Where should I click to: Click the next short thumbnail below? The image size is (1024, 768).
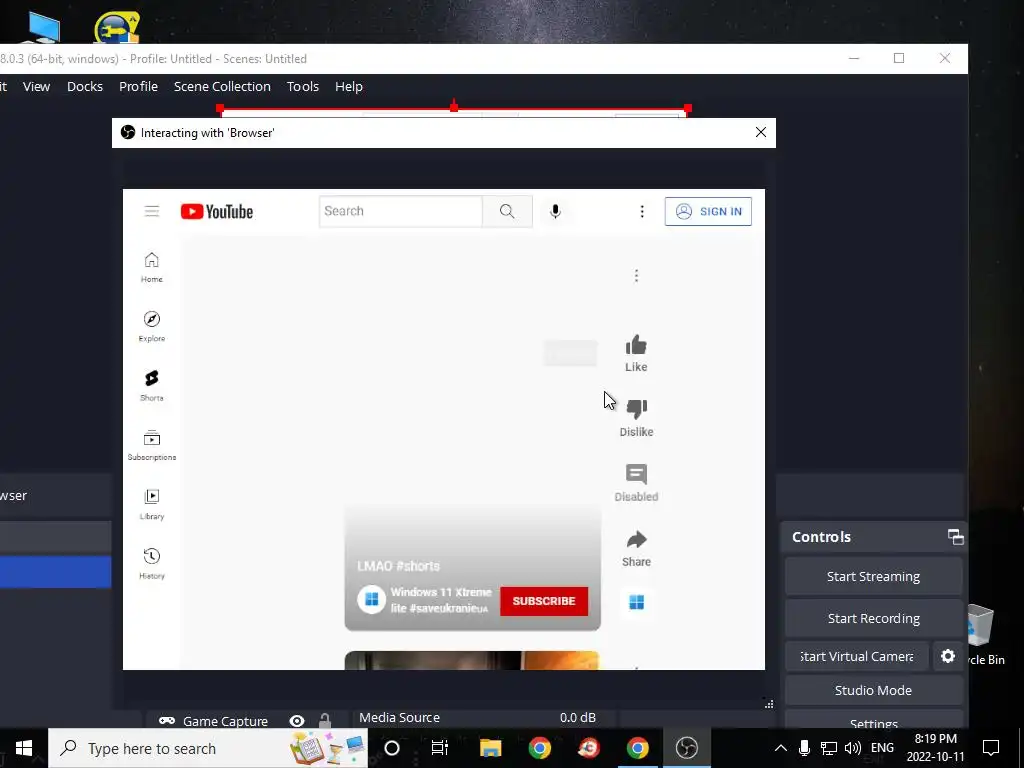coord(472,660)
